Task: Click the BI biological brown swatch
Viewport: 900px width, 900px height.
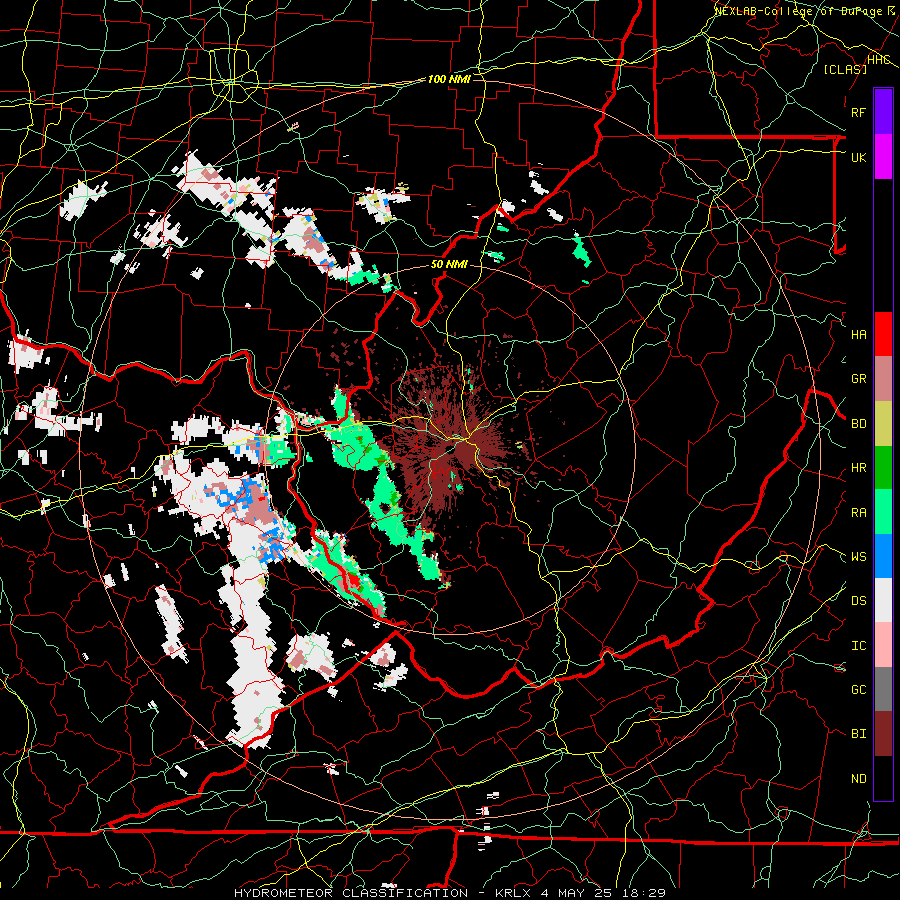Action: click(883, 734)
